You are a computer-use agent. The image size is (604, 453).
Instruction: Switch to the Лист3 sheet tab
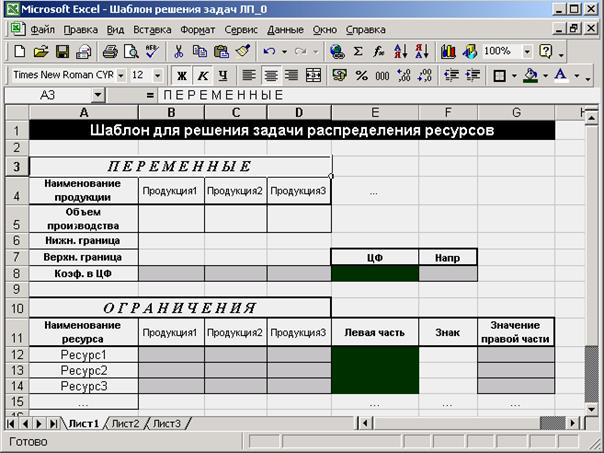(167, 424)
